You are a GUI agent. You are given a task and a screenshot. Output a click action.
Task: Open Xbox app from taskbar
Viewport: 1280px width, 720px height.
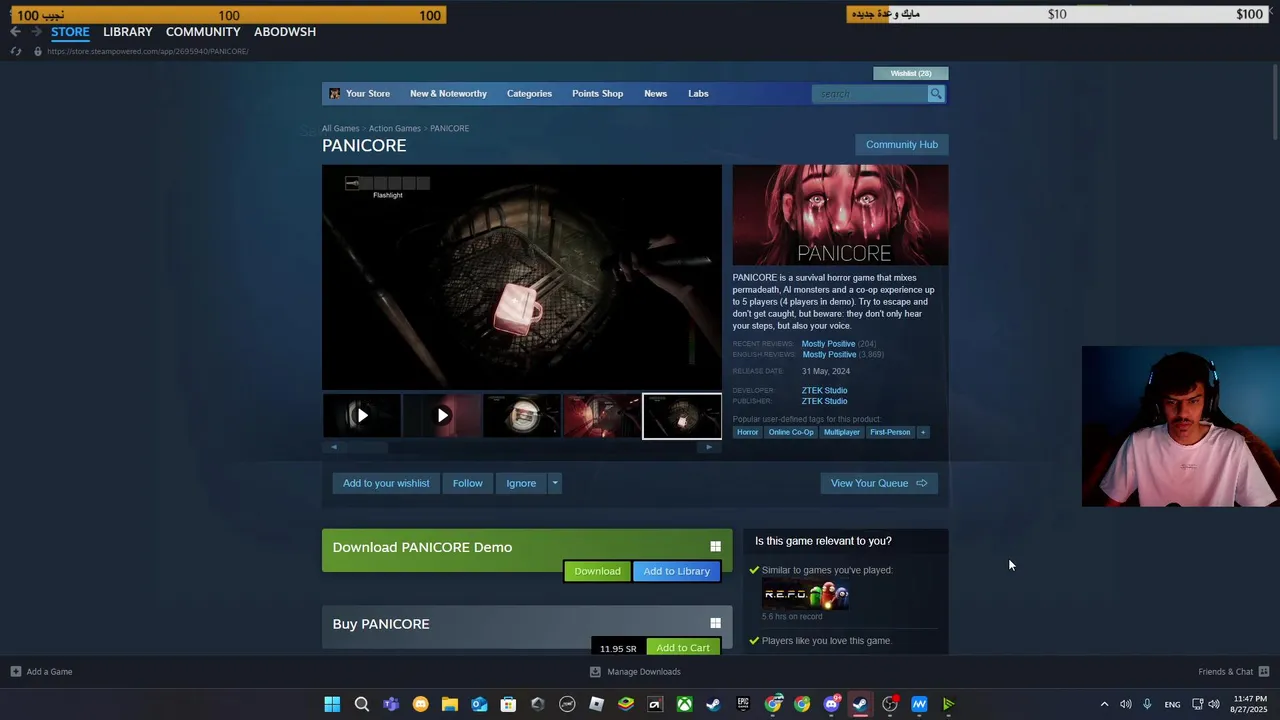point(684,704)
